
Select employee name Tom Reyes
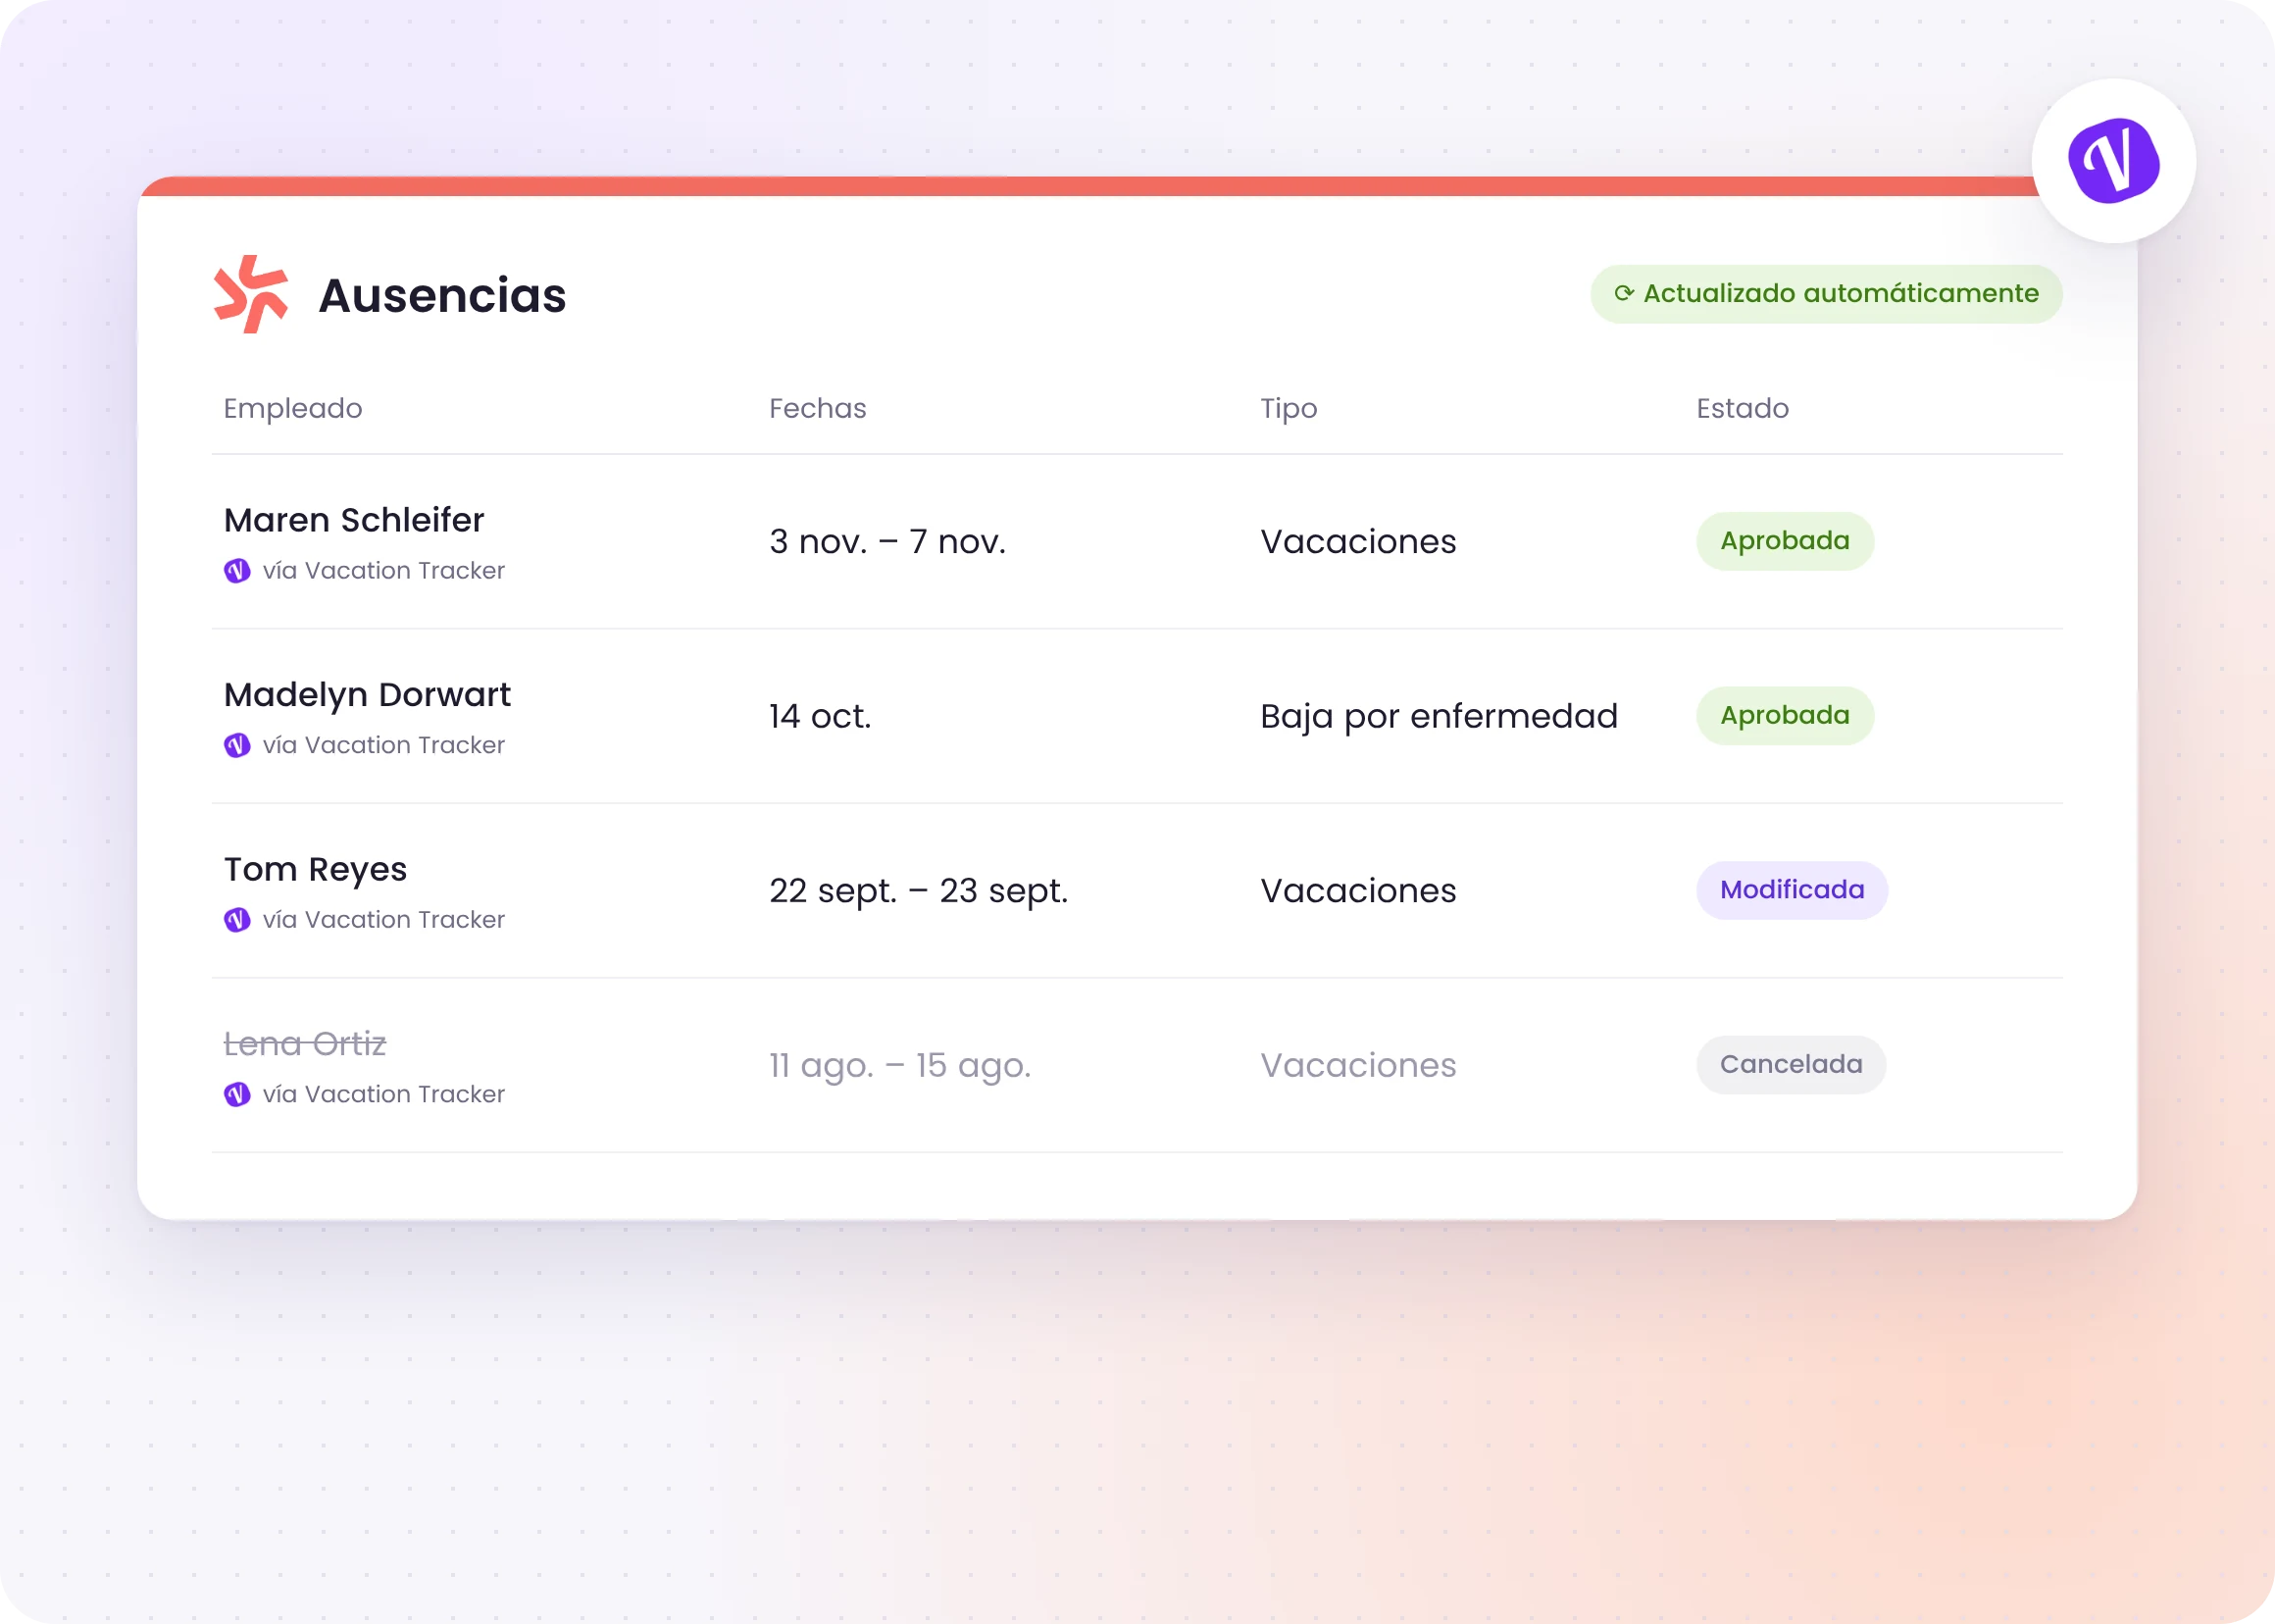pos(315,869)
